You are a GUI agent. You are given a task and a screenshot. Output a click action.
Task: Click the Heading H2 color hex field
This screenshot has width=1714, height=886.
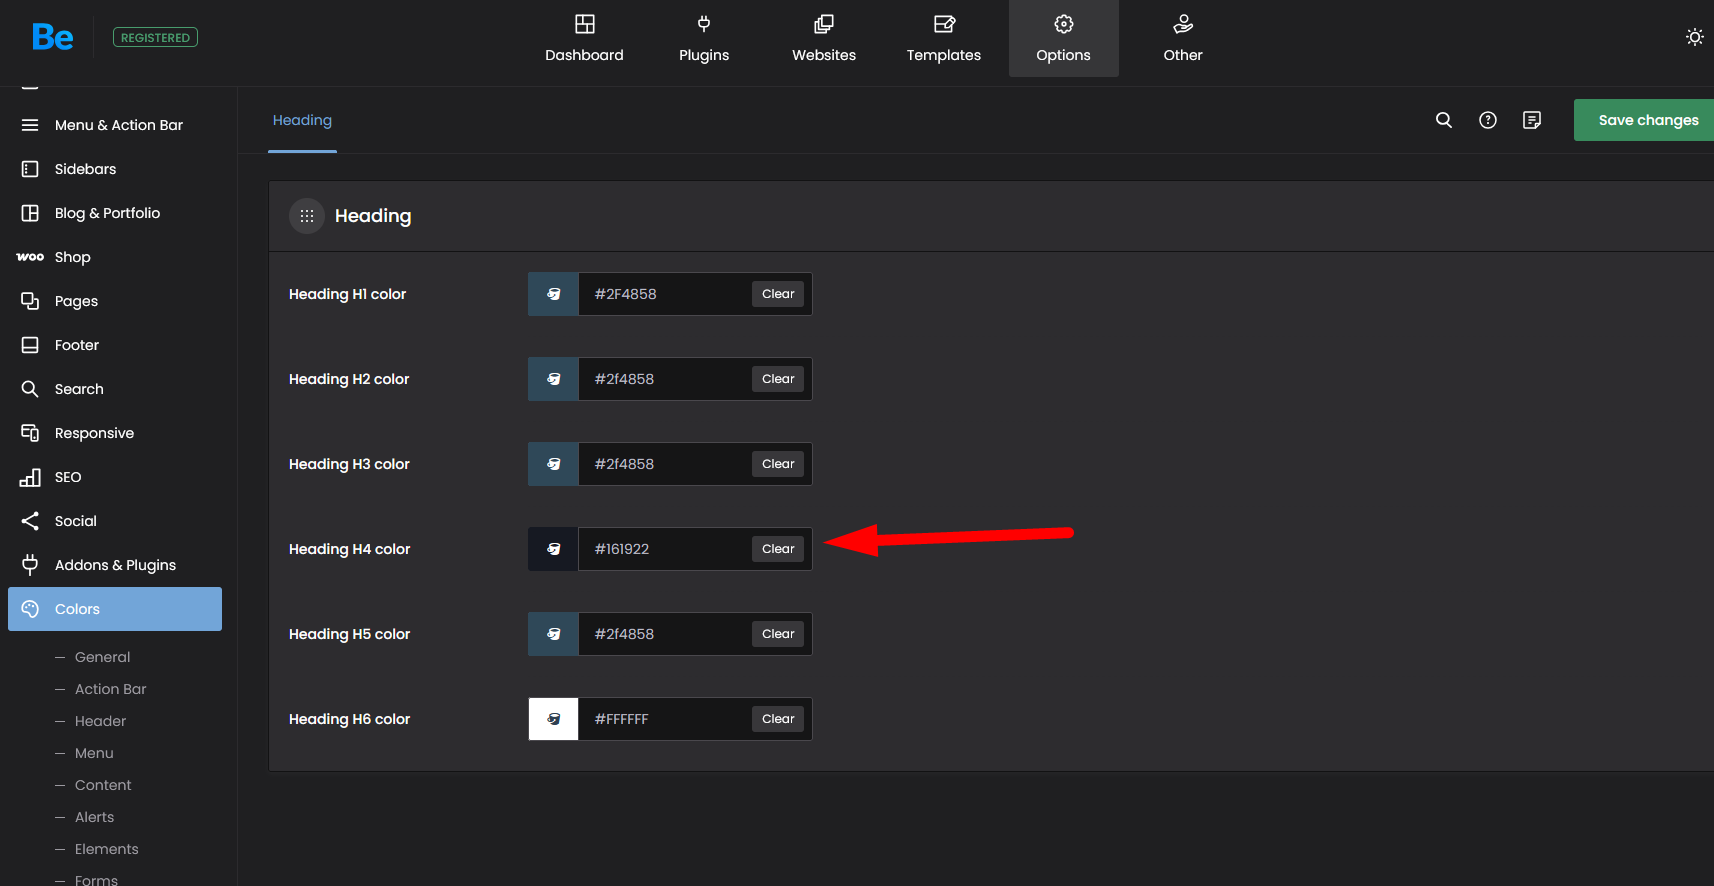point(664,379)
